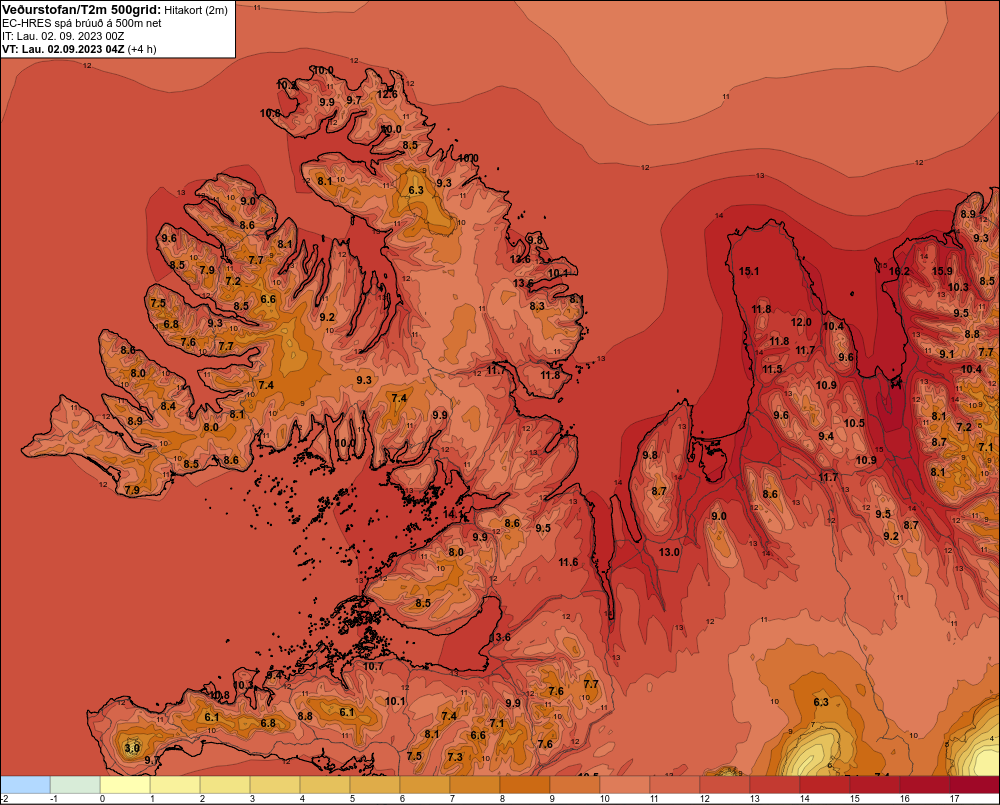Click the 15.9 temperature value
The image size is (1000, 805).
(942, 271)
